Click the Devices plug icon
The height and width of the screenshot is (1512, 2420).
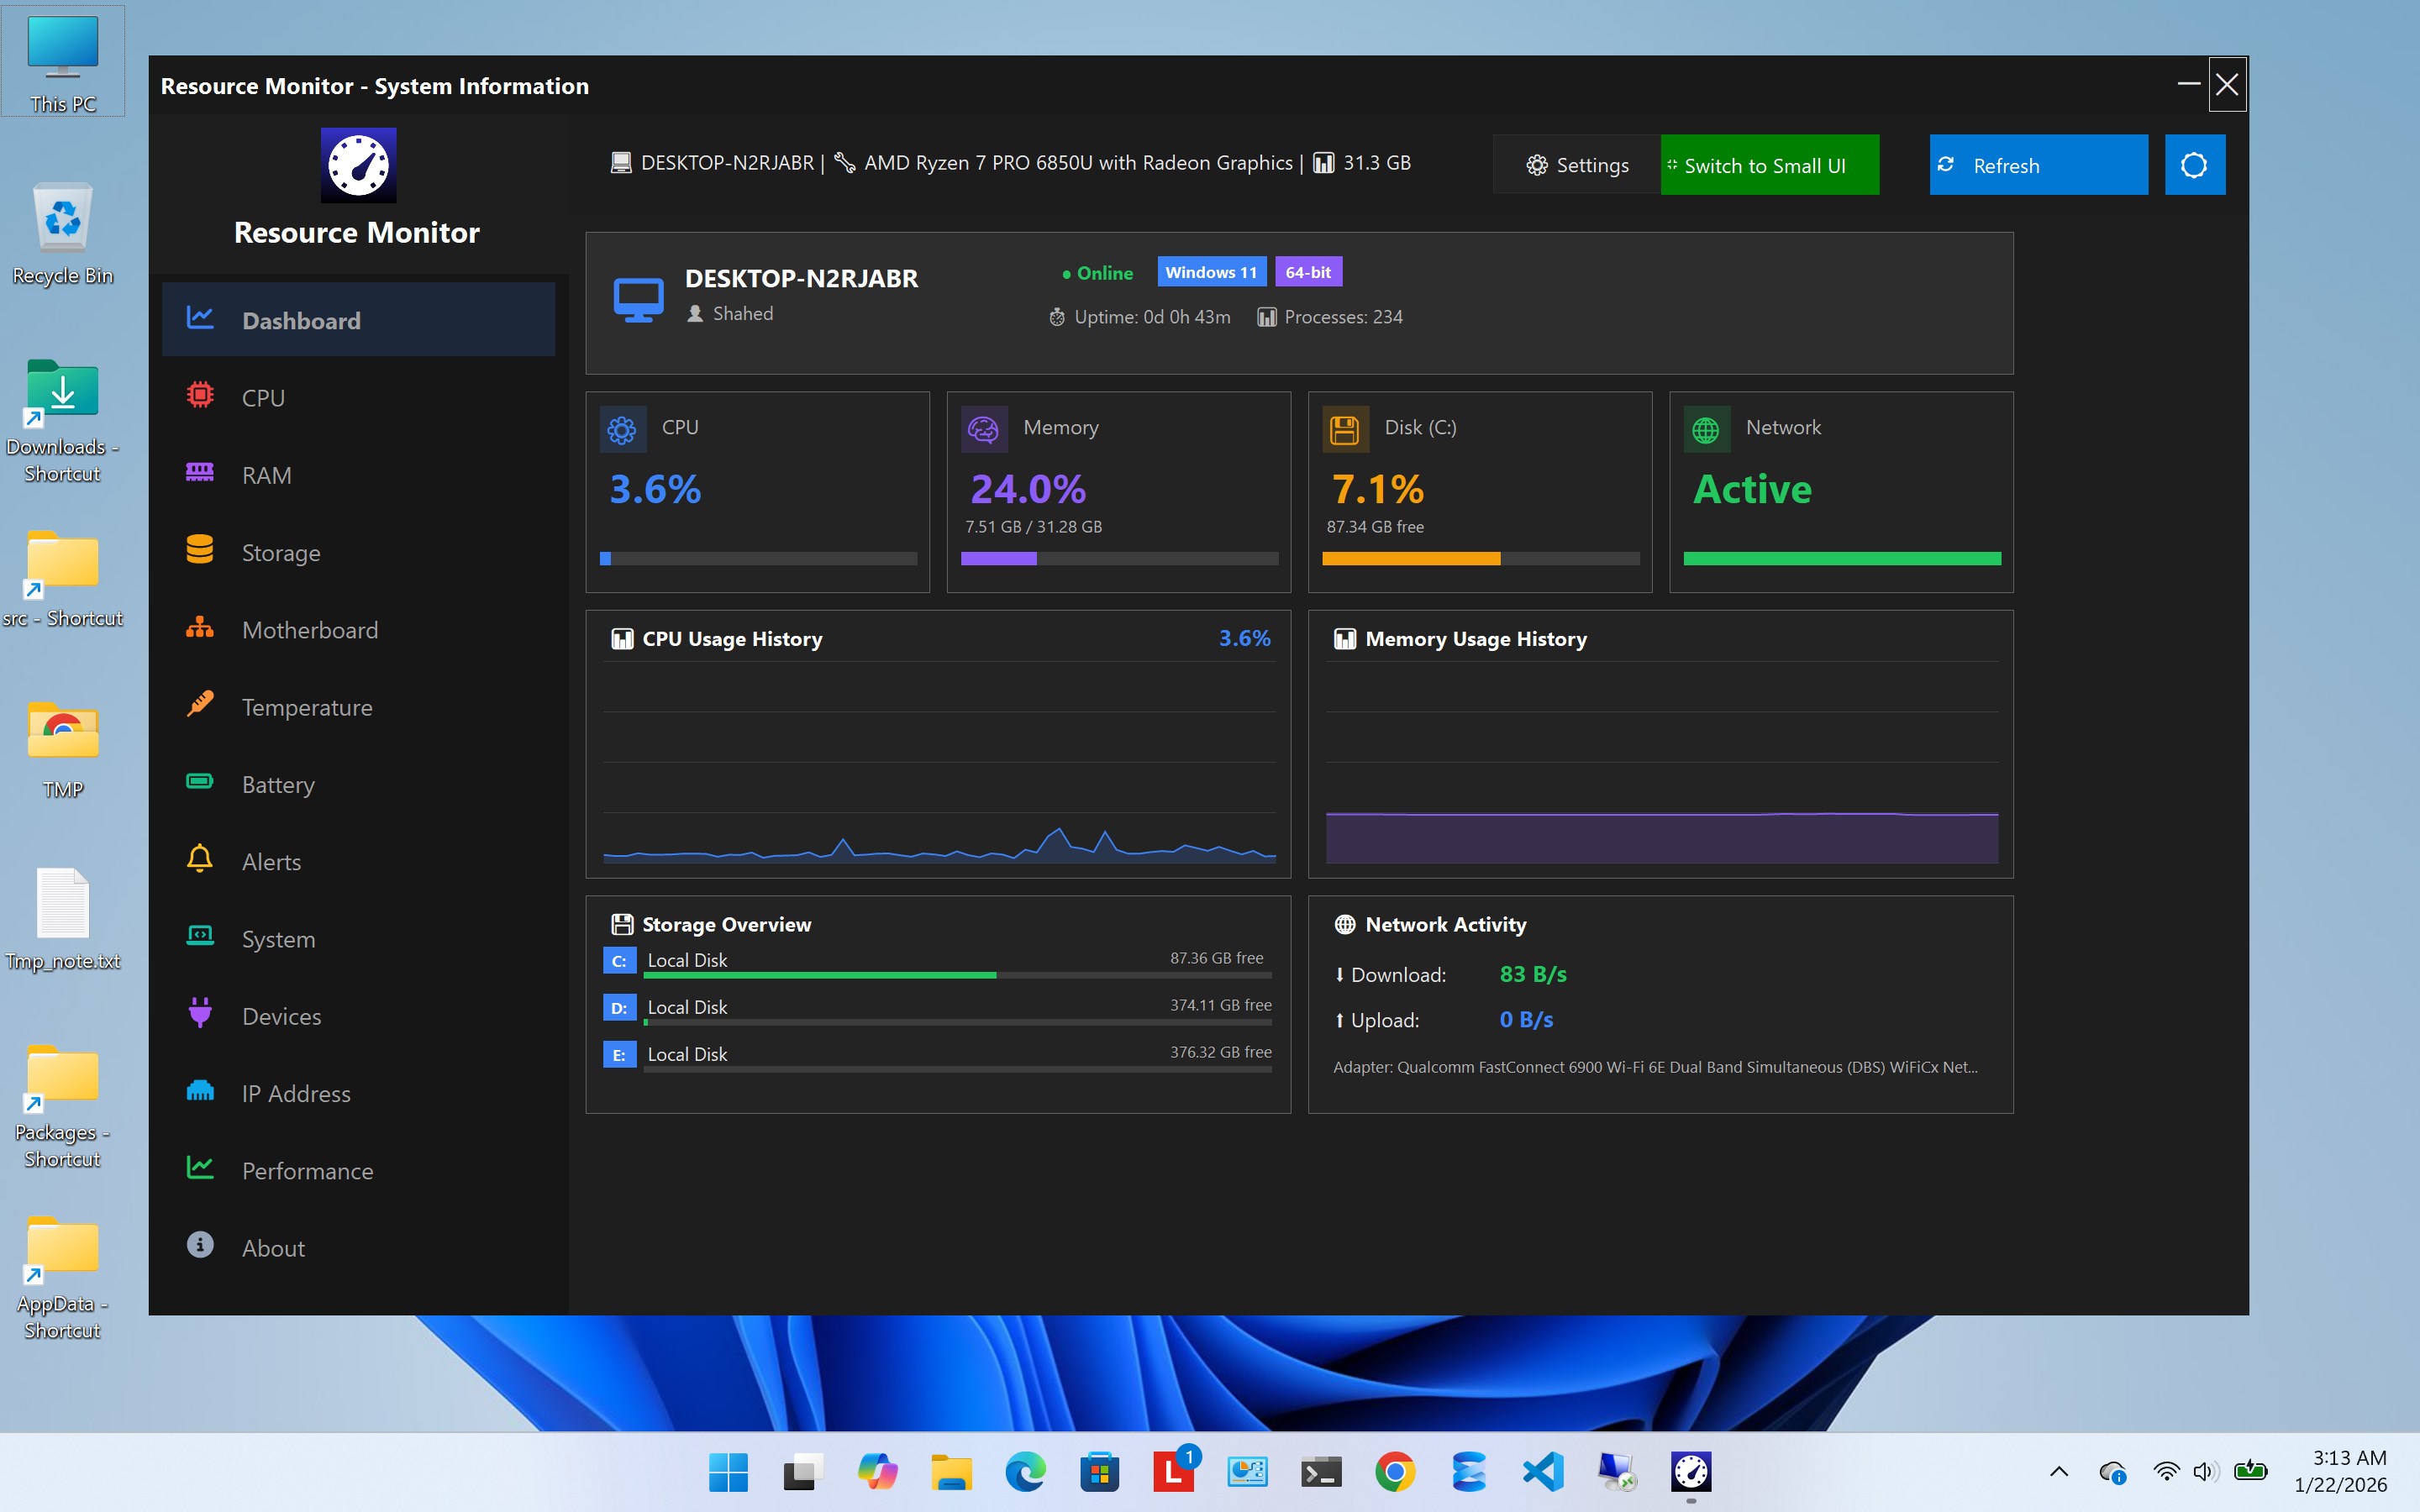click(200, 1014)
